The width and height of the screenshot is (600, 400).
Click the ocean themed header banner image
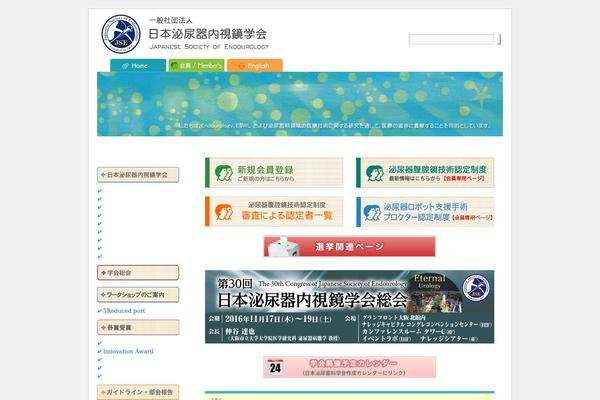[300, 104]
